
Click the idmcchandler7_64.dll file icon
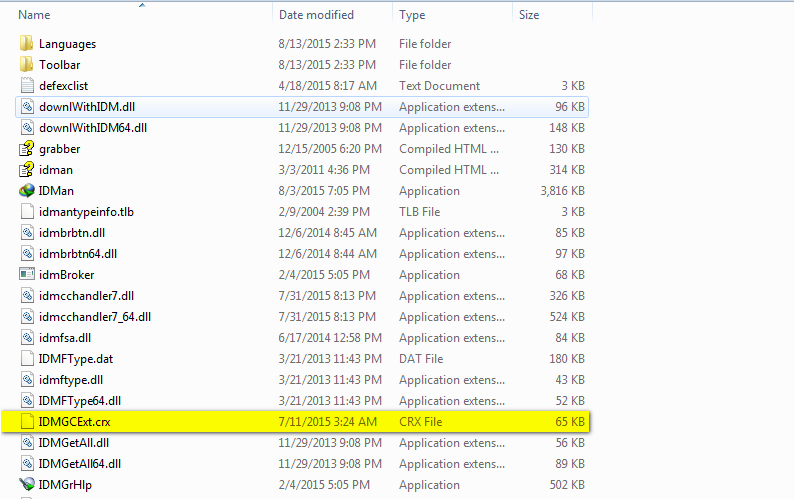[27, 317]
